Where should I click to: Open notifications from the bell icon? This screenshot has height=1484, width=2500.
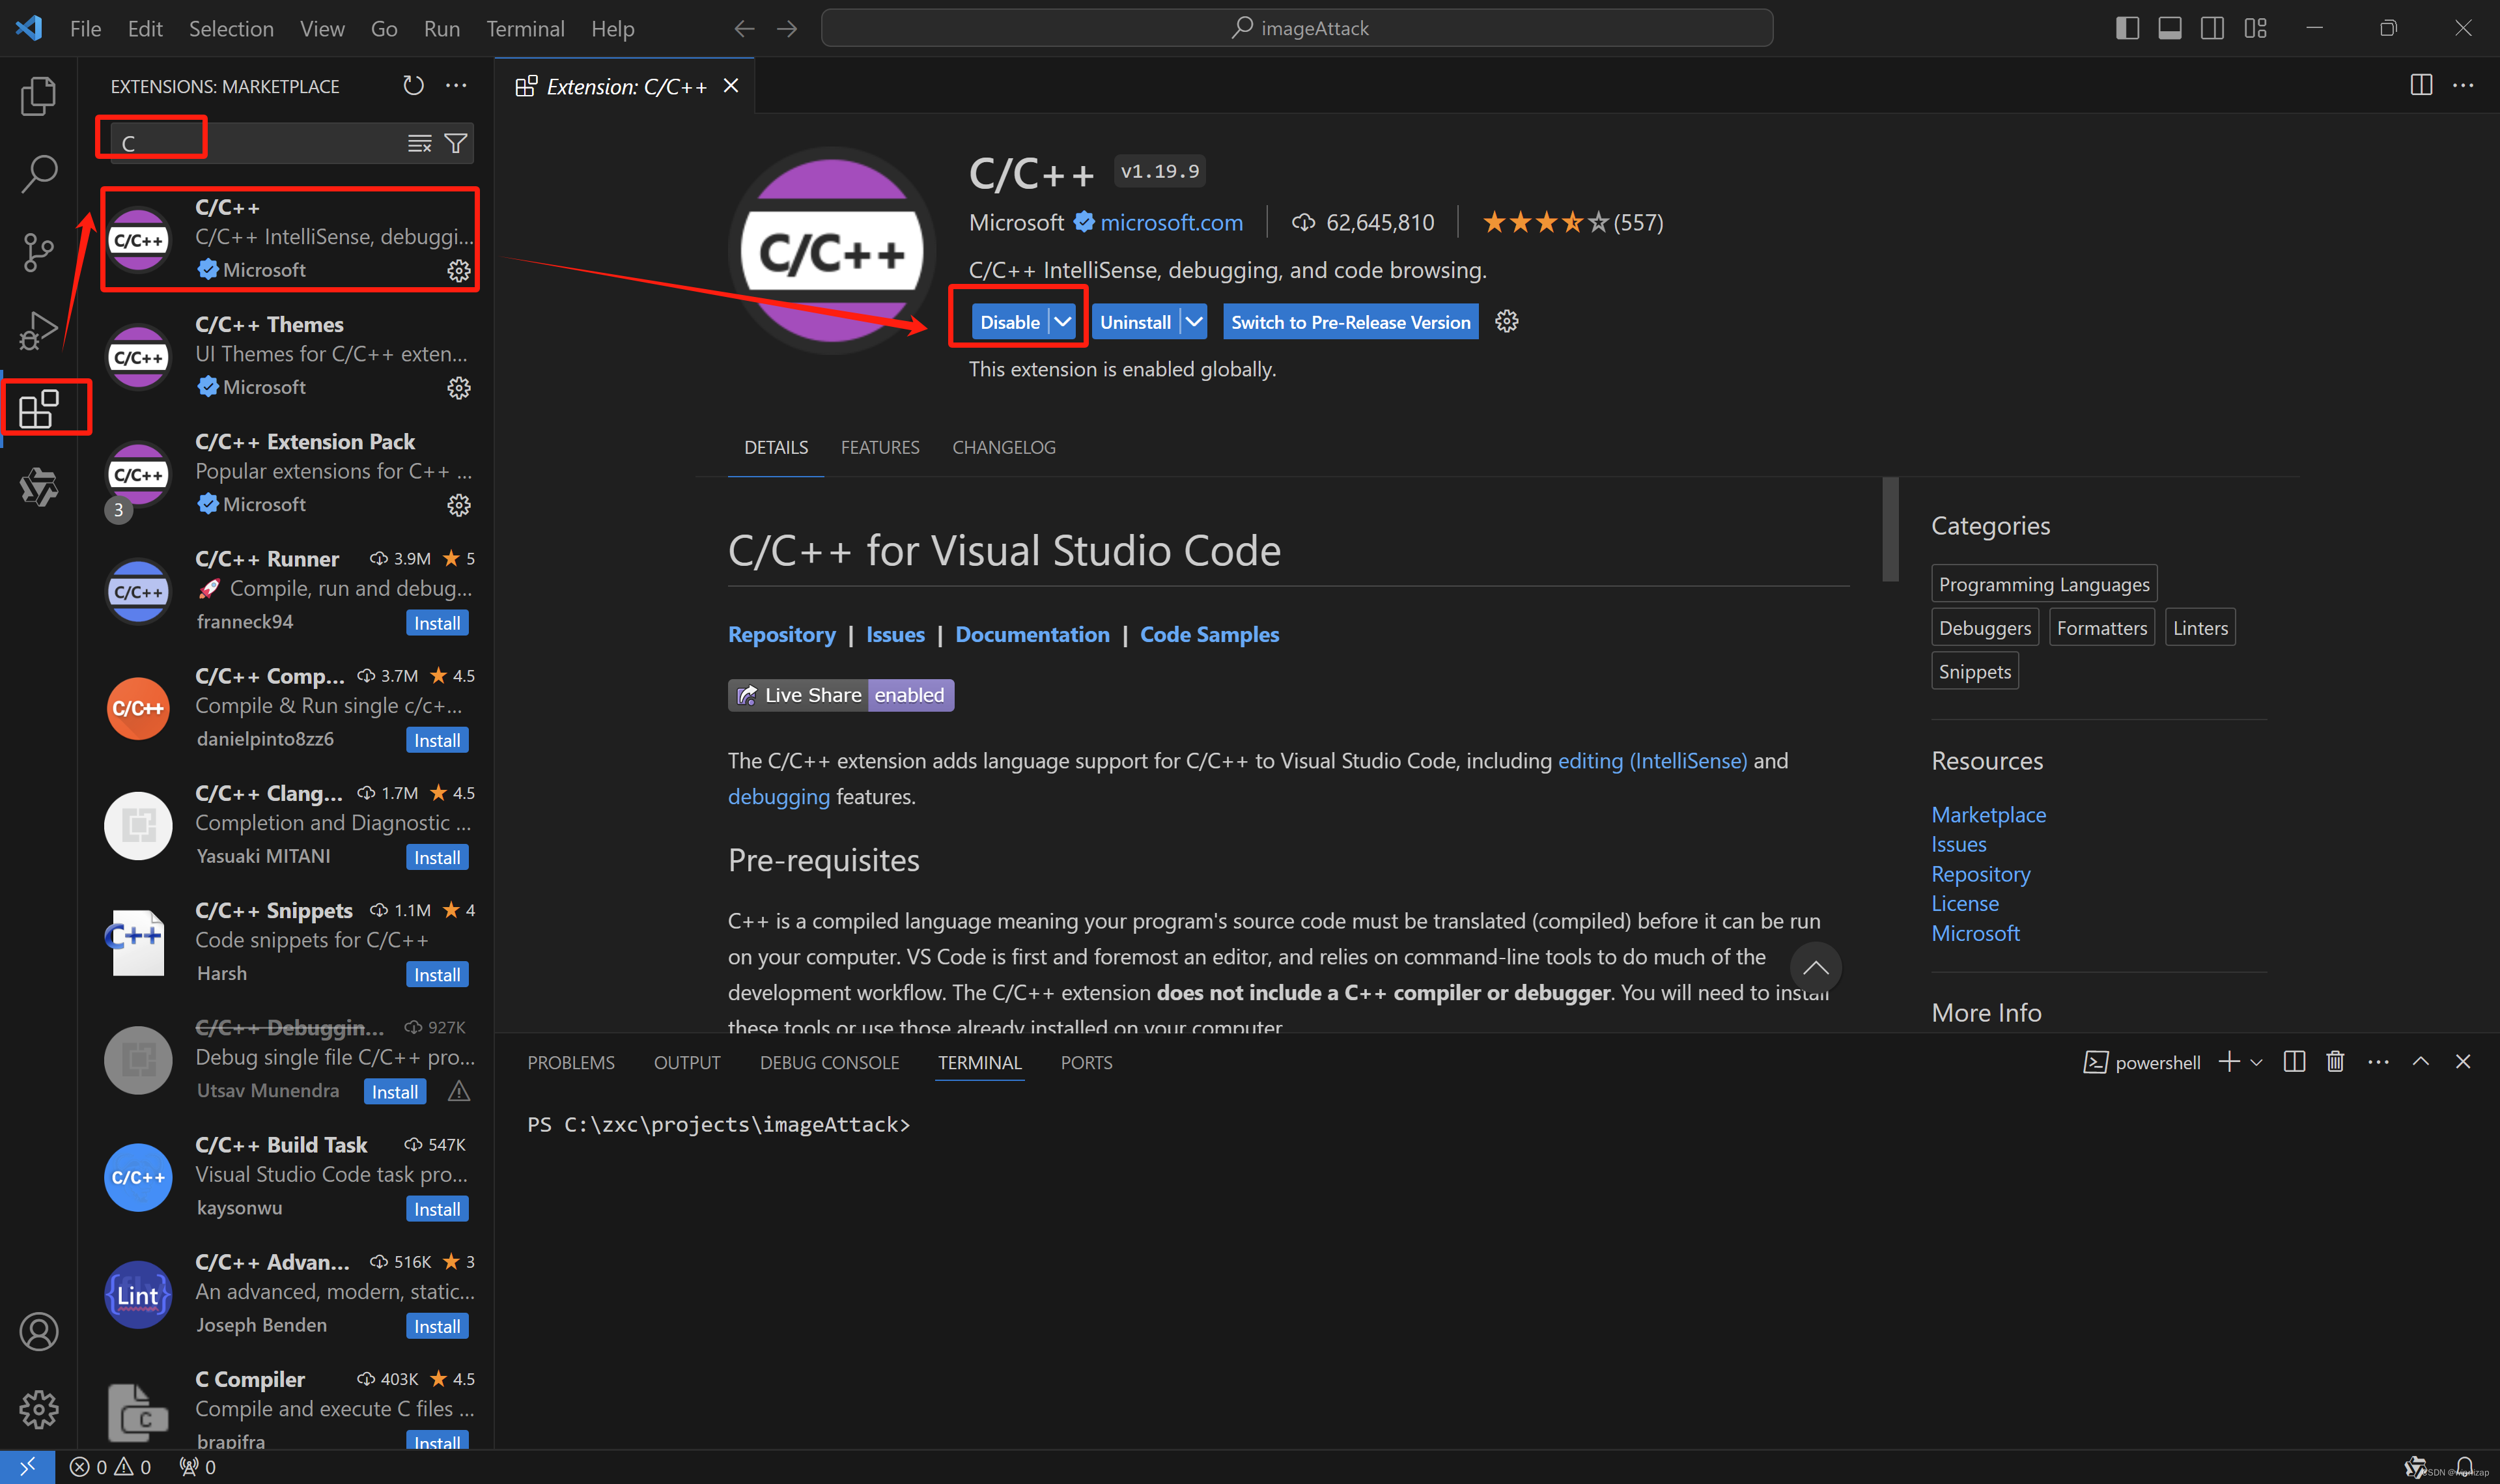(2465, 1467)
